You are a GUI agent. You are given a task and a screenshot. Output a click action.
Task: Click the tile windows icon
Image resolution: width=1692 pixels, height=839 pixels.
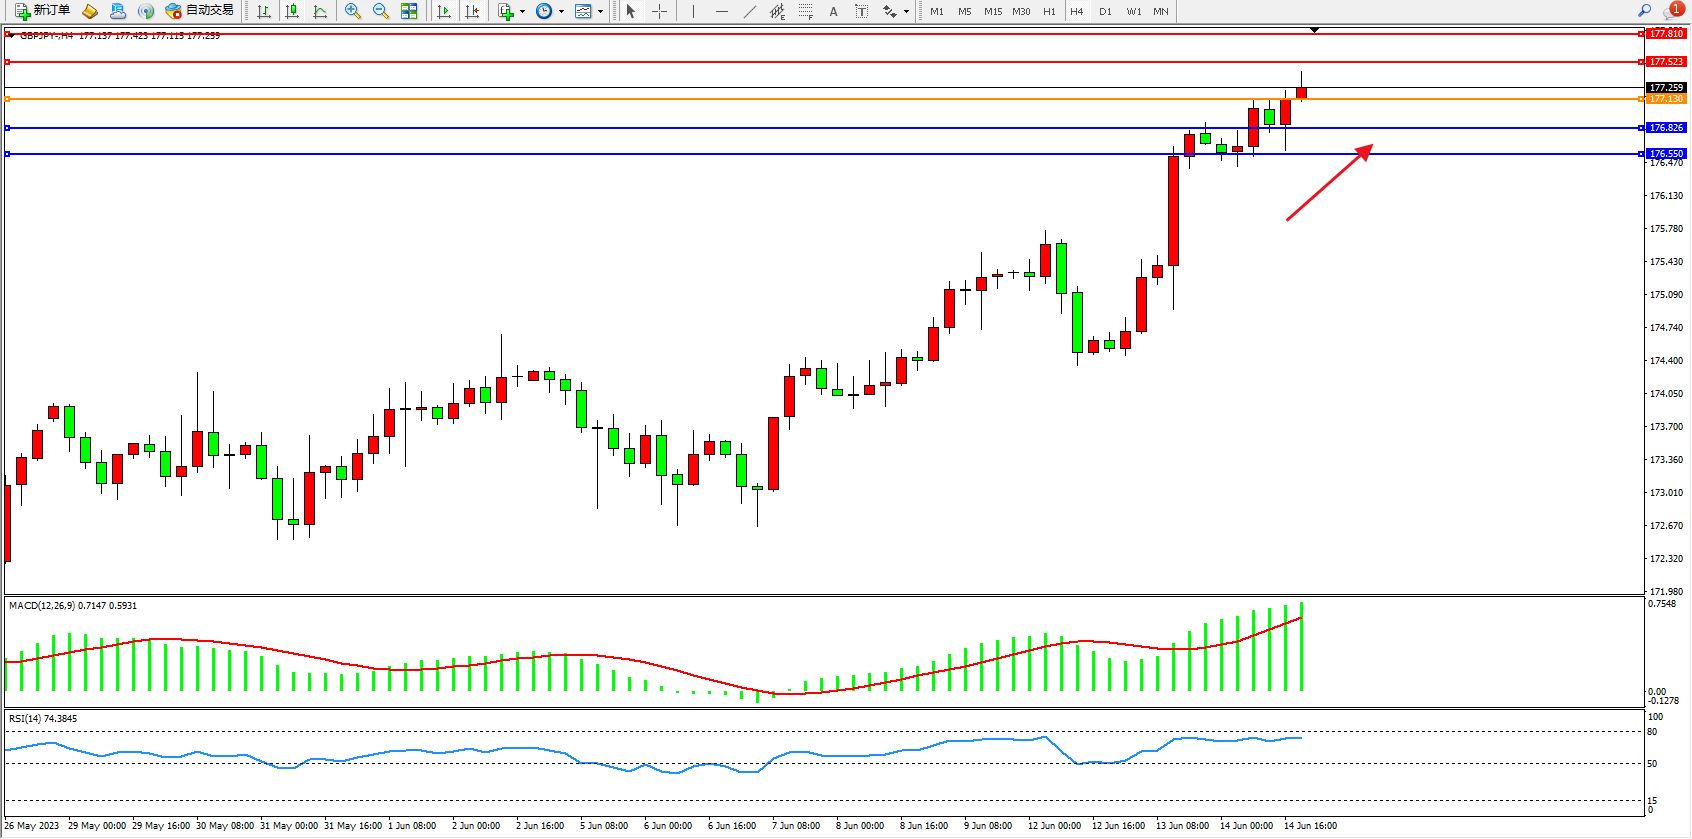pos(409,12)
